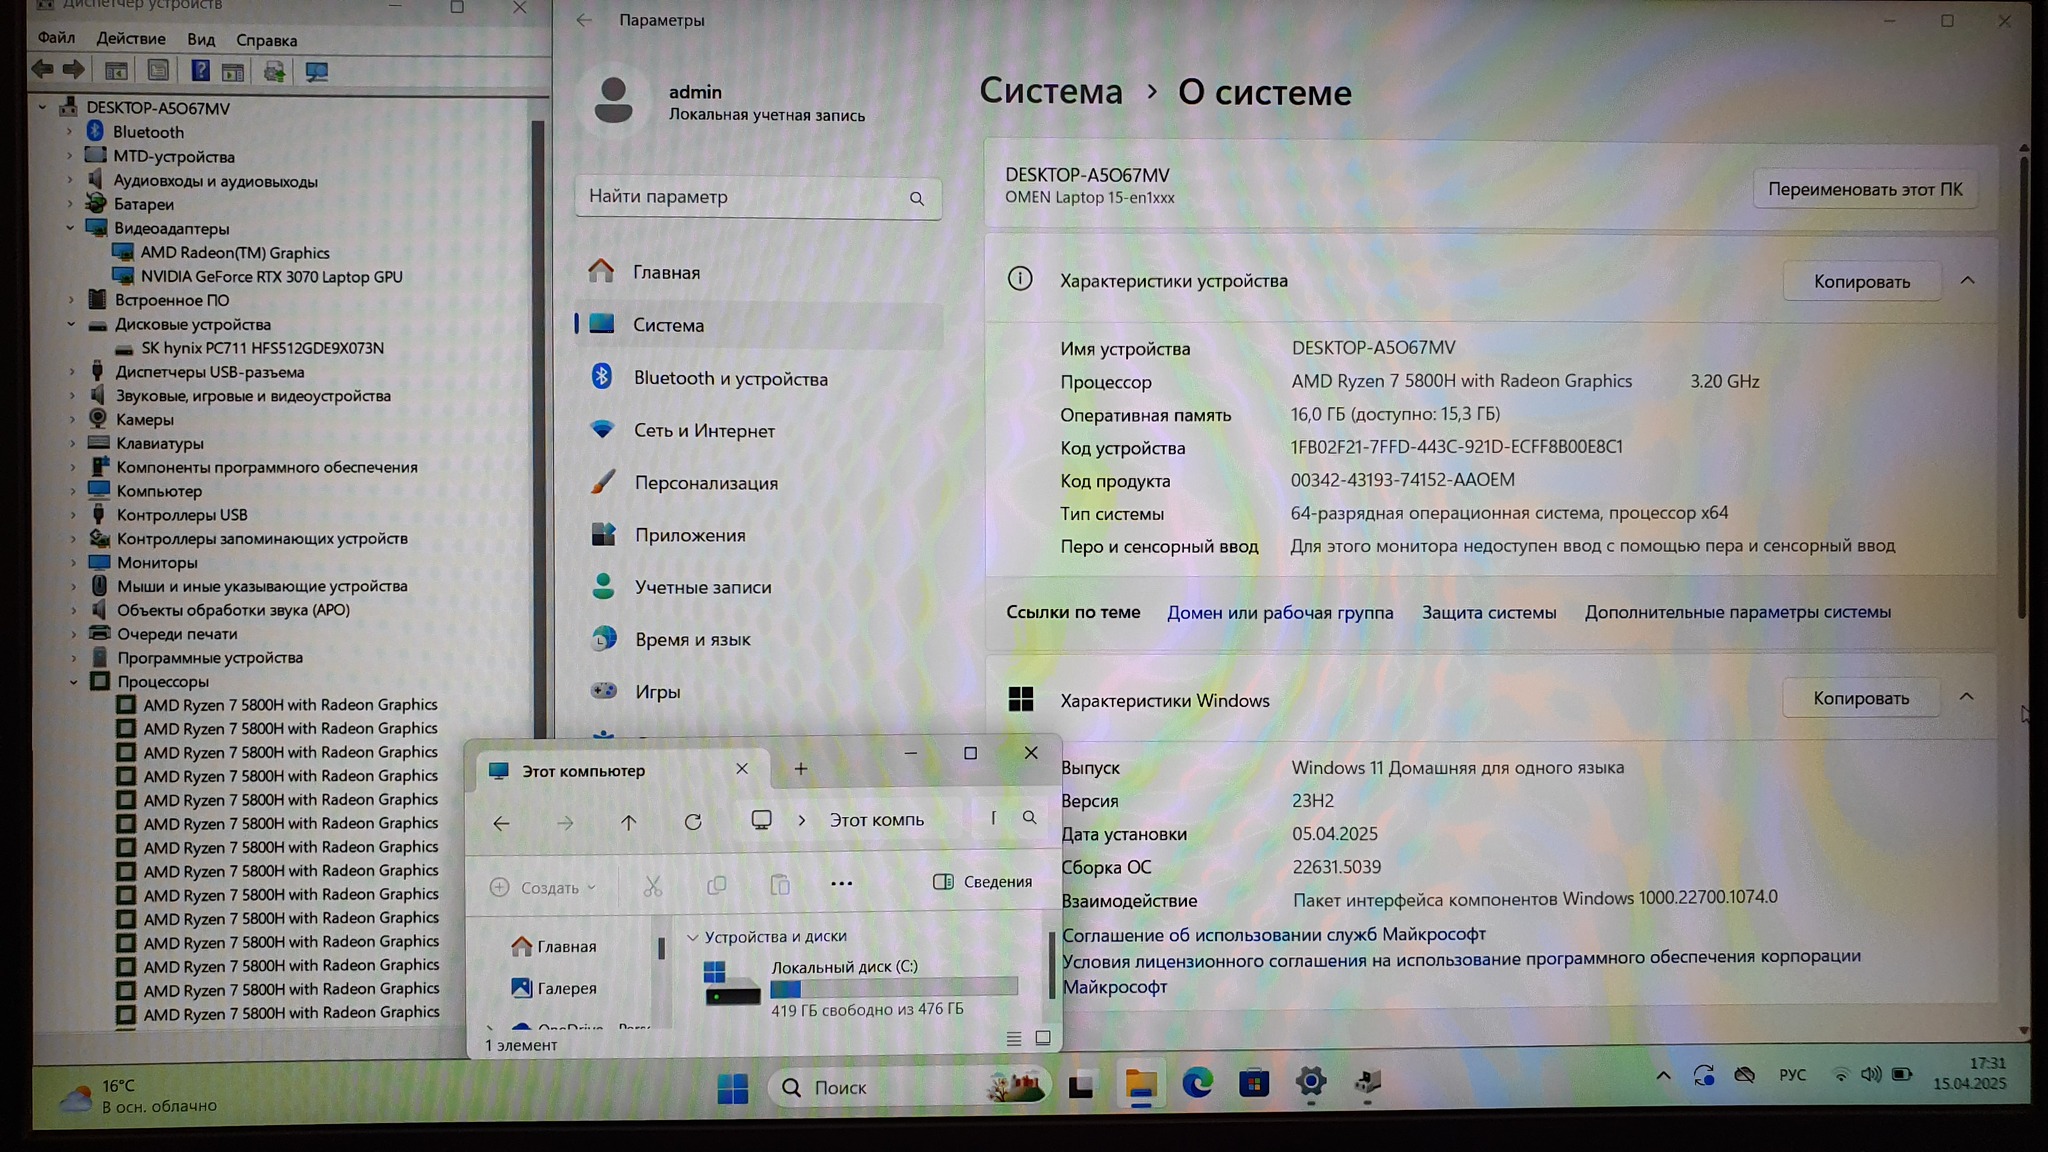Collapse the Процессоры tree node

(x=73, y=682)
